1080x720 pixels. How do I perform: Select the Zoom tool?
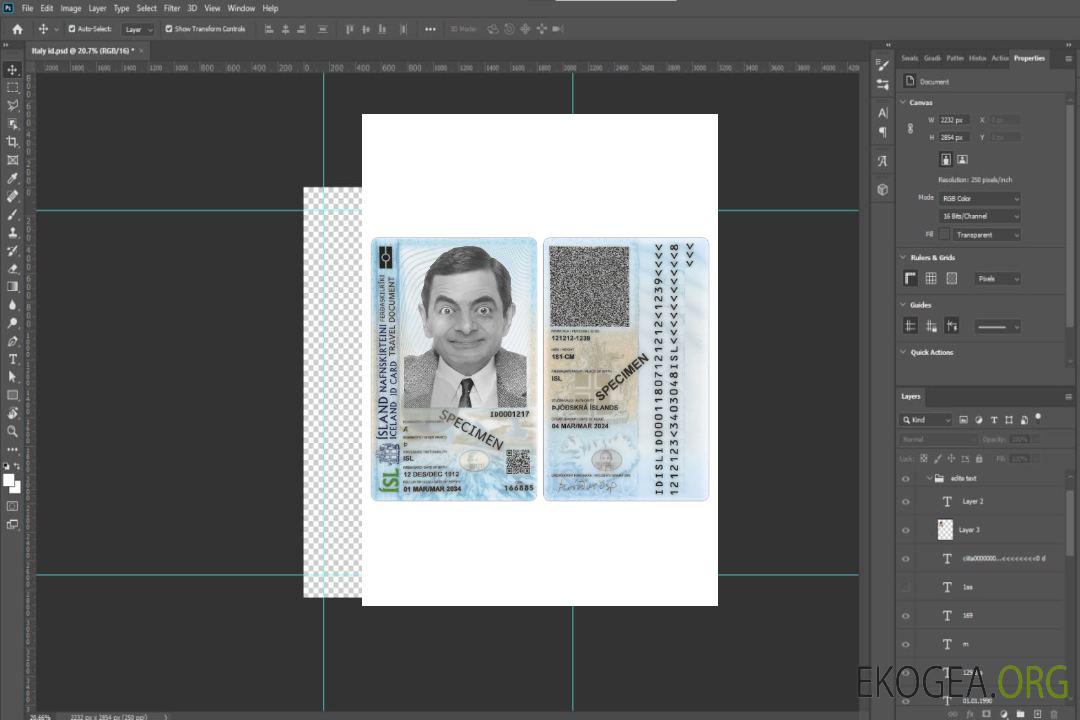(13, 431)
